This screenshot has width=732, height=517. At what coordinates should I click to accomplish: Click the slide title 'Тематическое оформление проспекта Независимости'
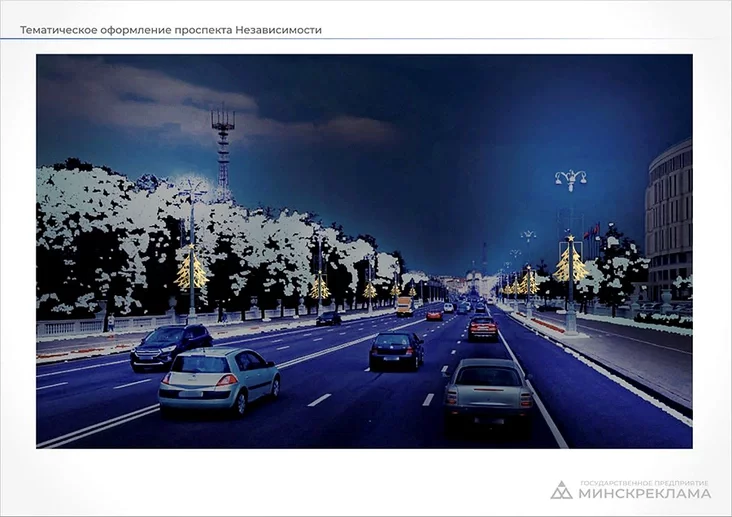pyautogui.click(x=171, y=30)
